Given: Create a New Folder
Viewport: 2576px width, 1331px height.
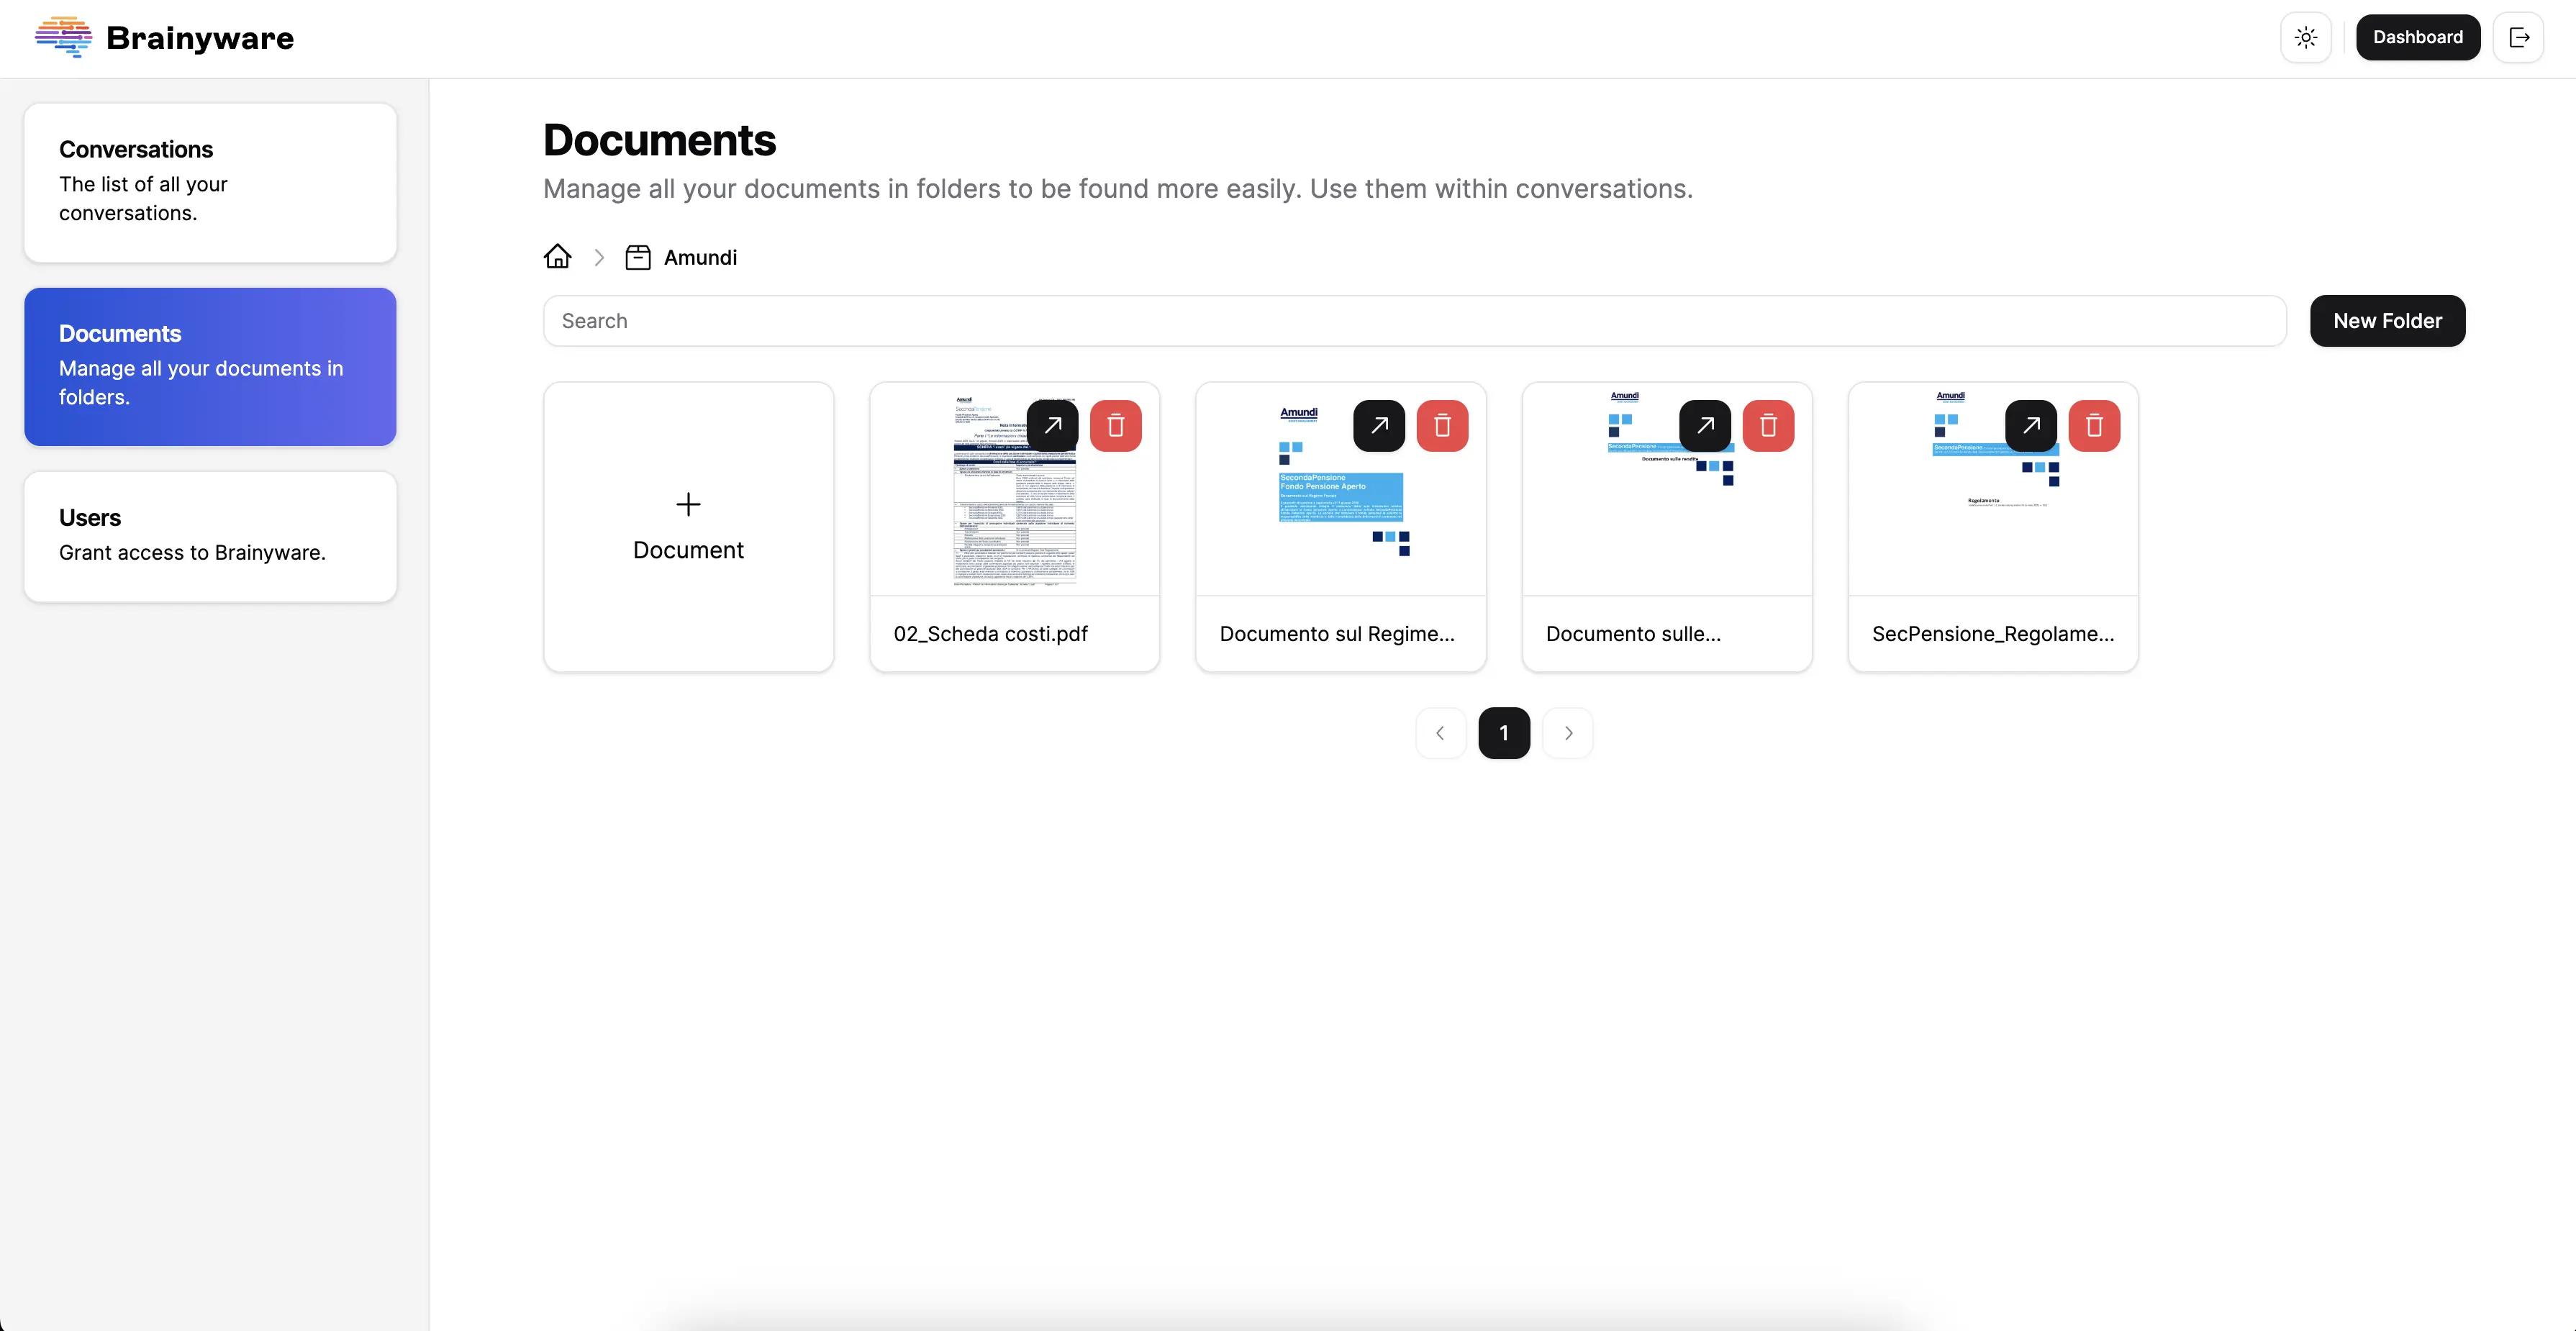Looking at the screenshot, I should 2387,321.
